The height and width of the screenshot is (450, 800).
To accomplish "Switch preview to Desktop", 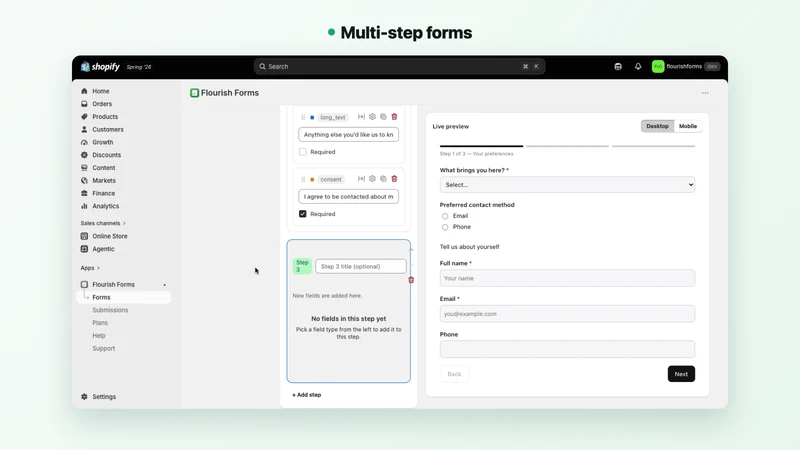I will pyautogui.click(x=657, y=126).
